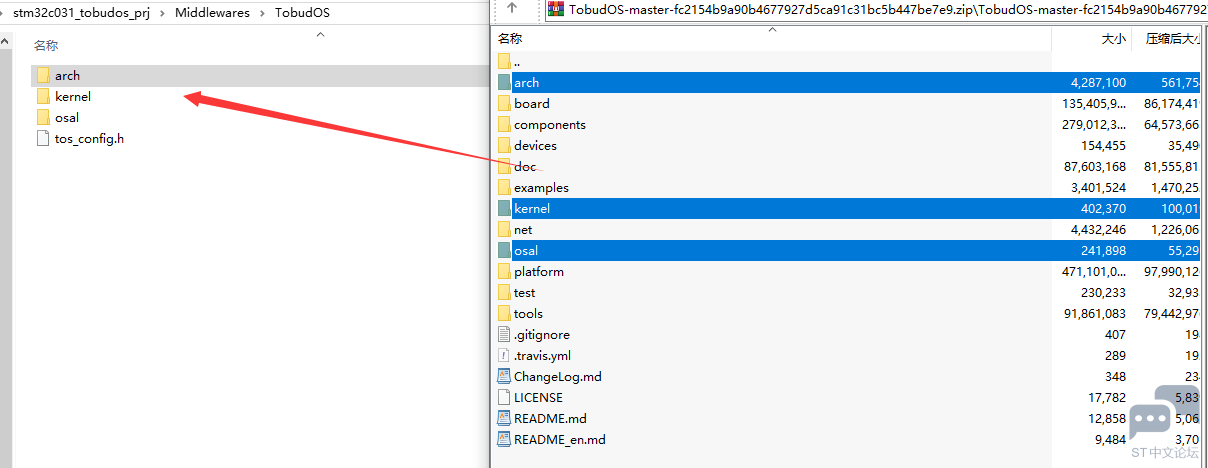Click the highlighted kernel folder icon in archive
The height and width of the screenshot is (468, 1208).
click(504, 208)
